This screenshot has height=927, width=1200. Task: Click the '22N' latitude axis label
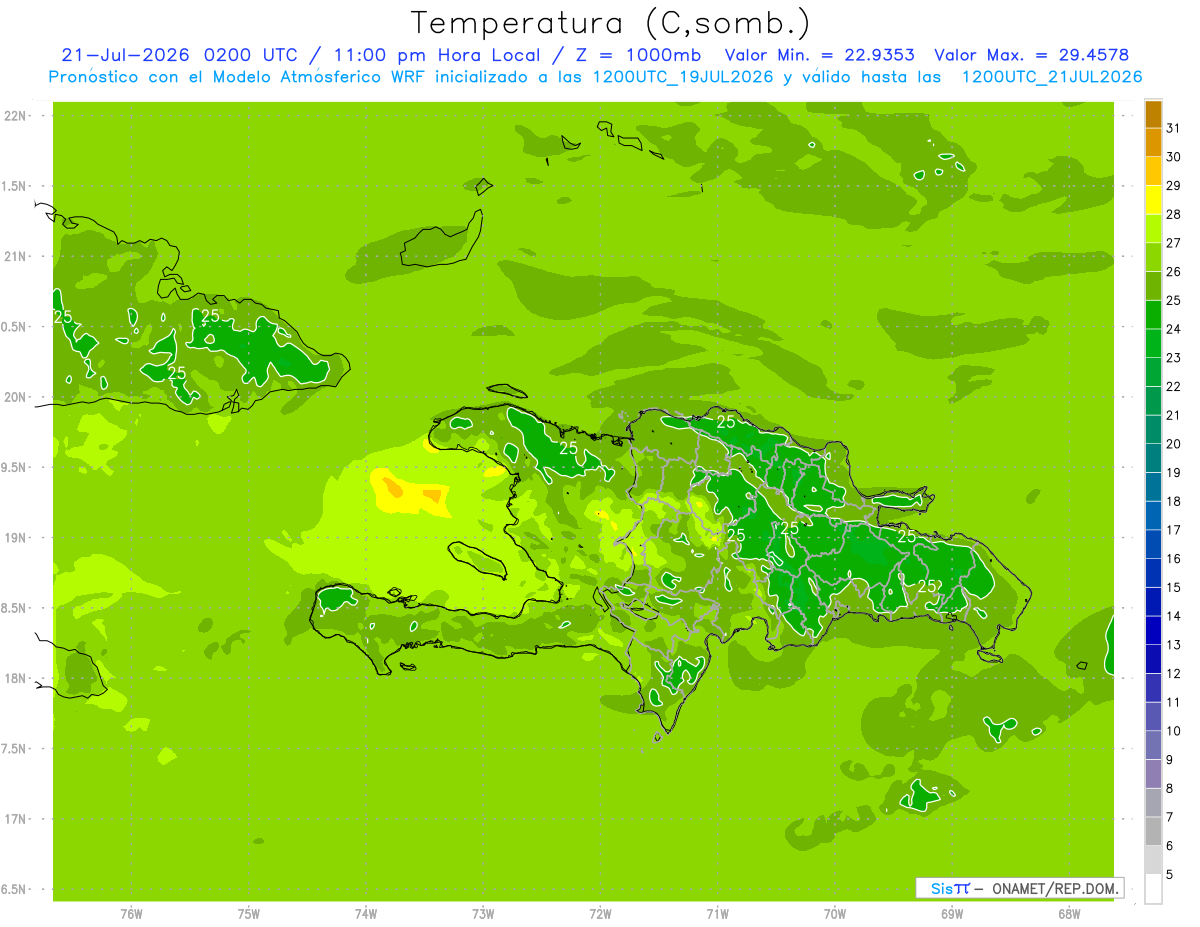pyautogui.click(x=15, y=116)
